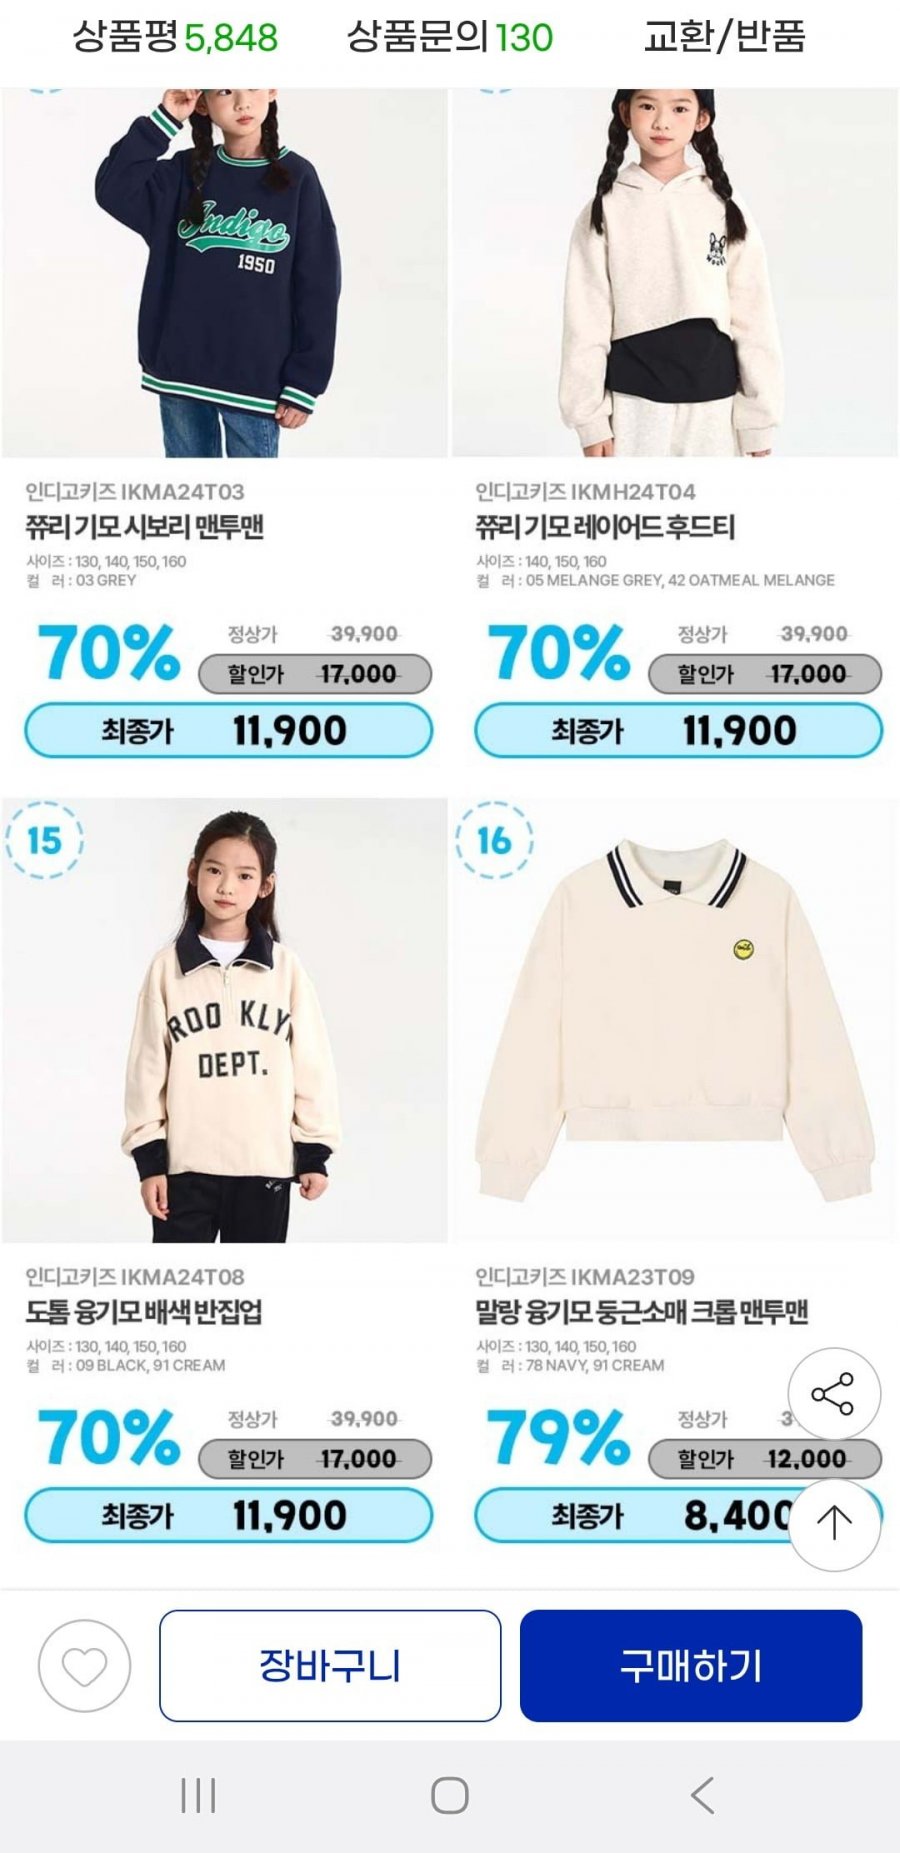Tap 최종가 11,900 on 레이어드 후드티
This screenshot has width=900, height=1853.
click(678, 731)
